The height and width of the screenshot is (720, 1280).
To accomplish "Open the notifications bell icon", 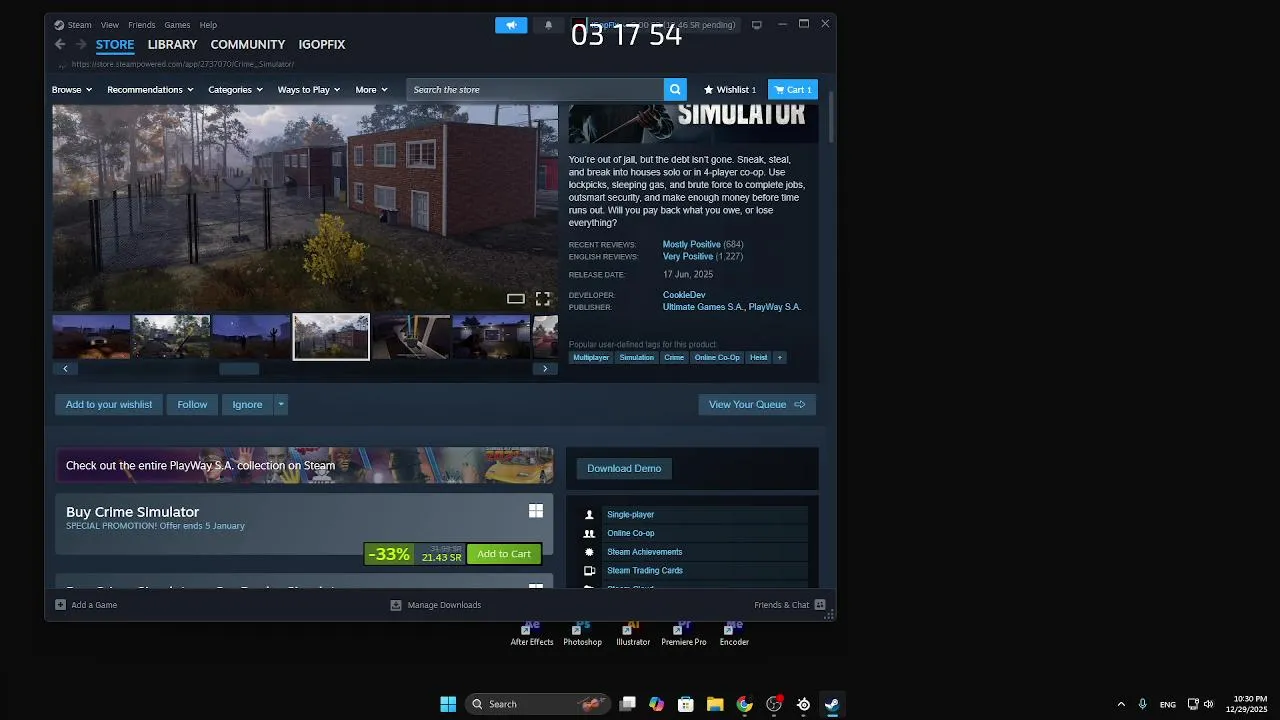I will click(x=548, y=25).
